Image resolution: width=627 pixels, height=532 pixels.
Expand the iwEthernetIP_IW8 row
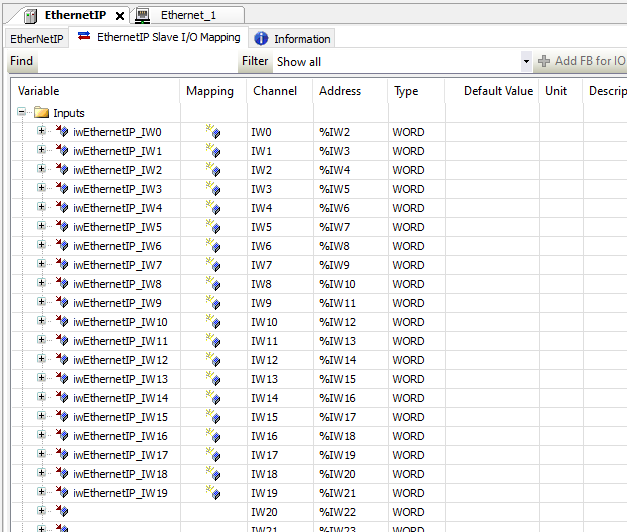click(41, 282)
